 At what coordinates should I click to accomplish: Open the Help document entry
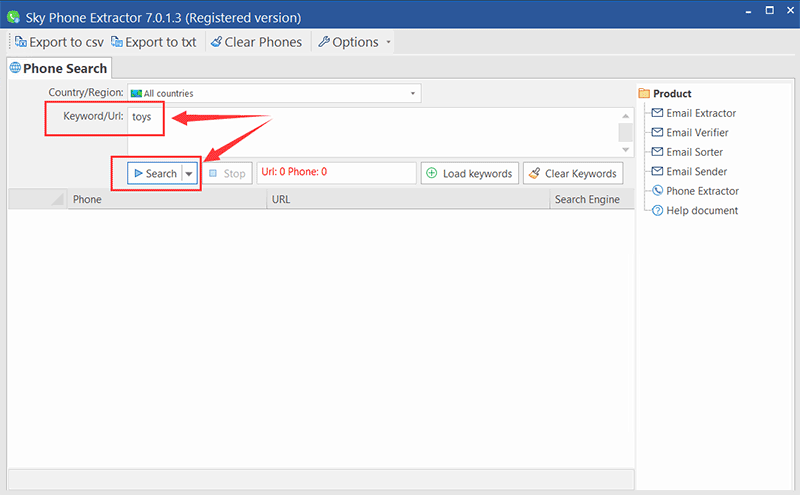click(702, 210)
